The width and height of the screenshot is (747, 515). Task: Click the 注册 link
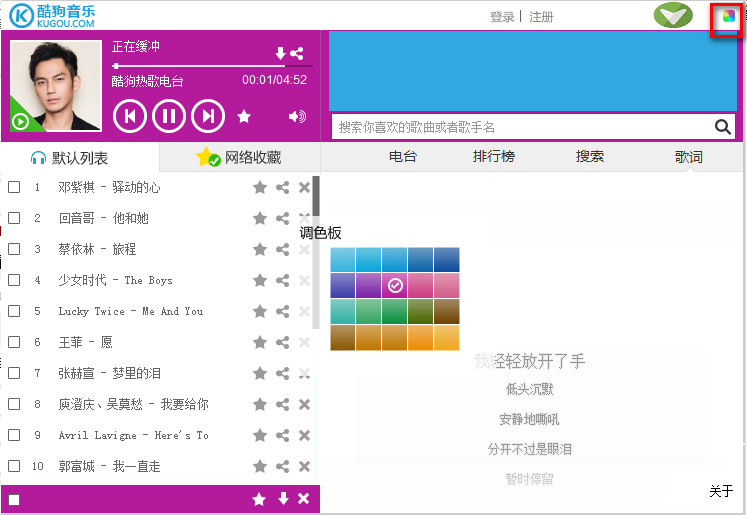[x=541, y=17]
